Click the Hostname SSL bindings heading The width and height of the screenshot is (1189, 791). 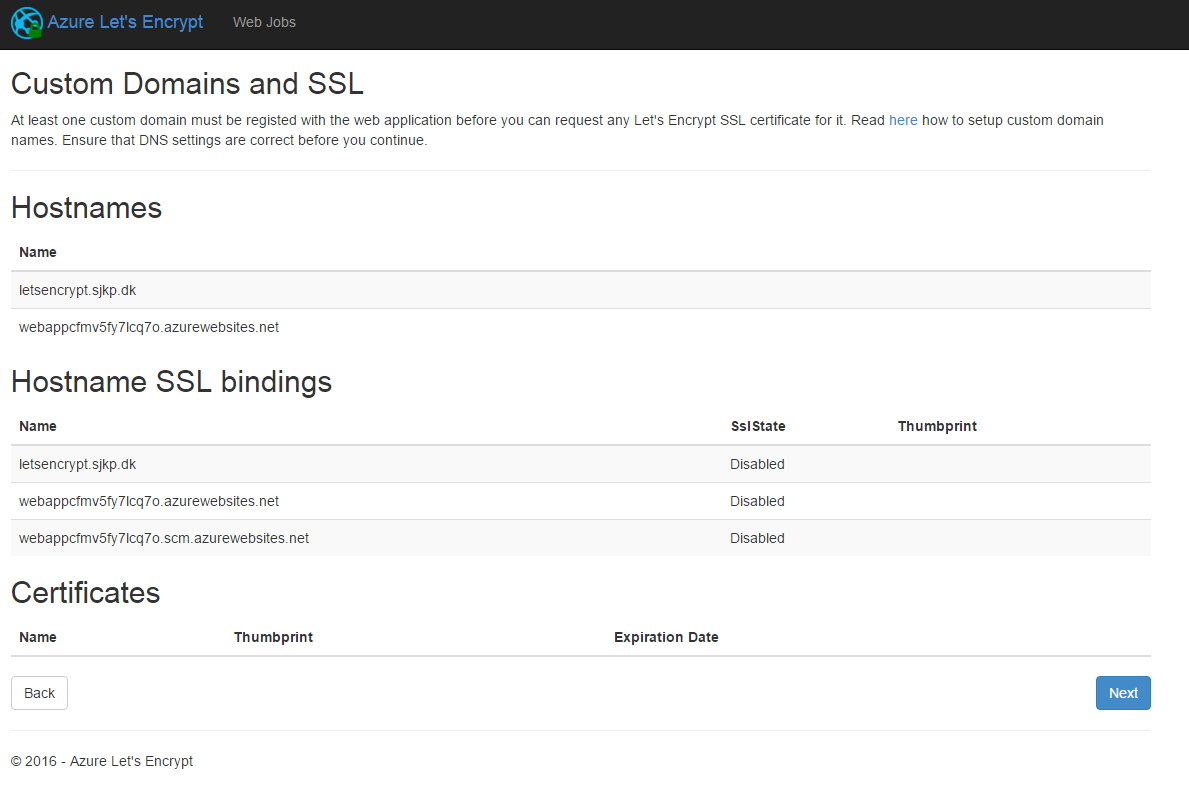pyautogui.click(x=171, y=382)
